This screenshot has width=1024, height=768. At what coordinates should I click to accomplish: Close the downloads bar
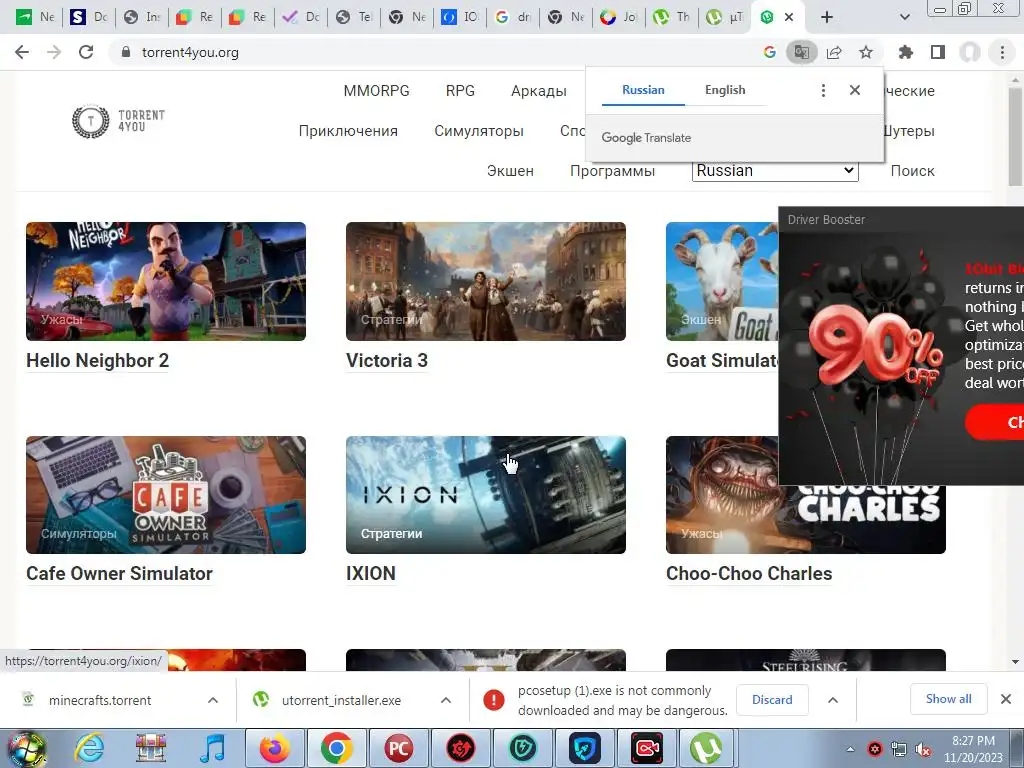[x=1006, y=699]
